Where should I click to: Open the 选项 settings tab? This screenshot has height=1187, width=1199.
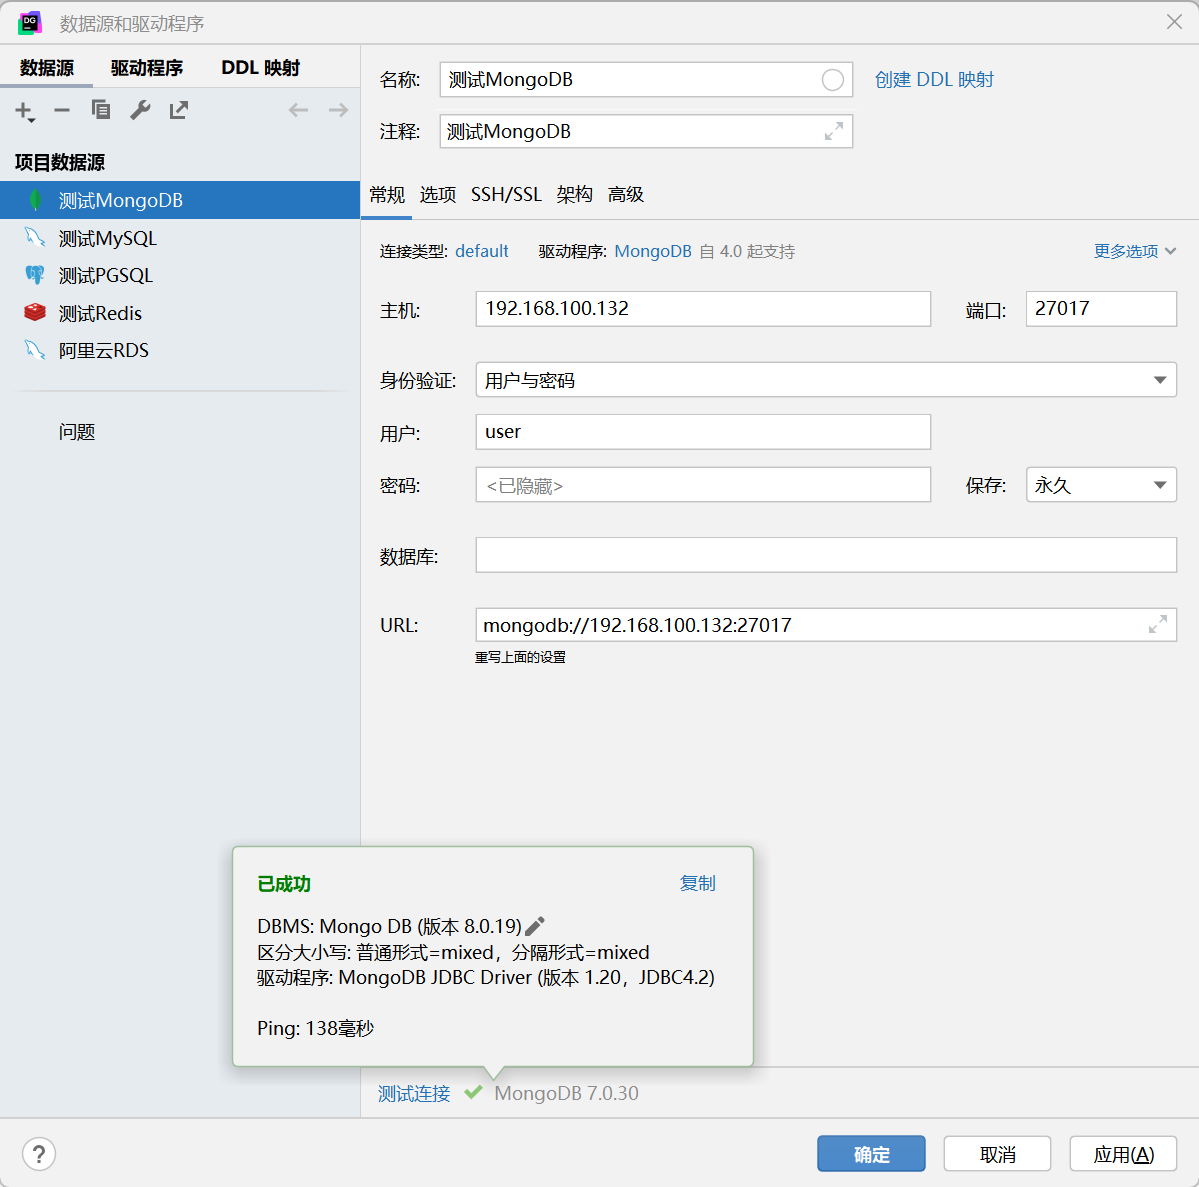pyautogui.click(x=437, y=195)
